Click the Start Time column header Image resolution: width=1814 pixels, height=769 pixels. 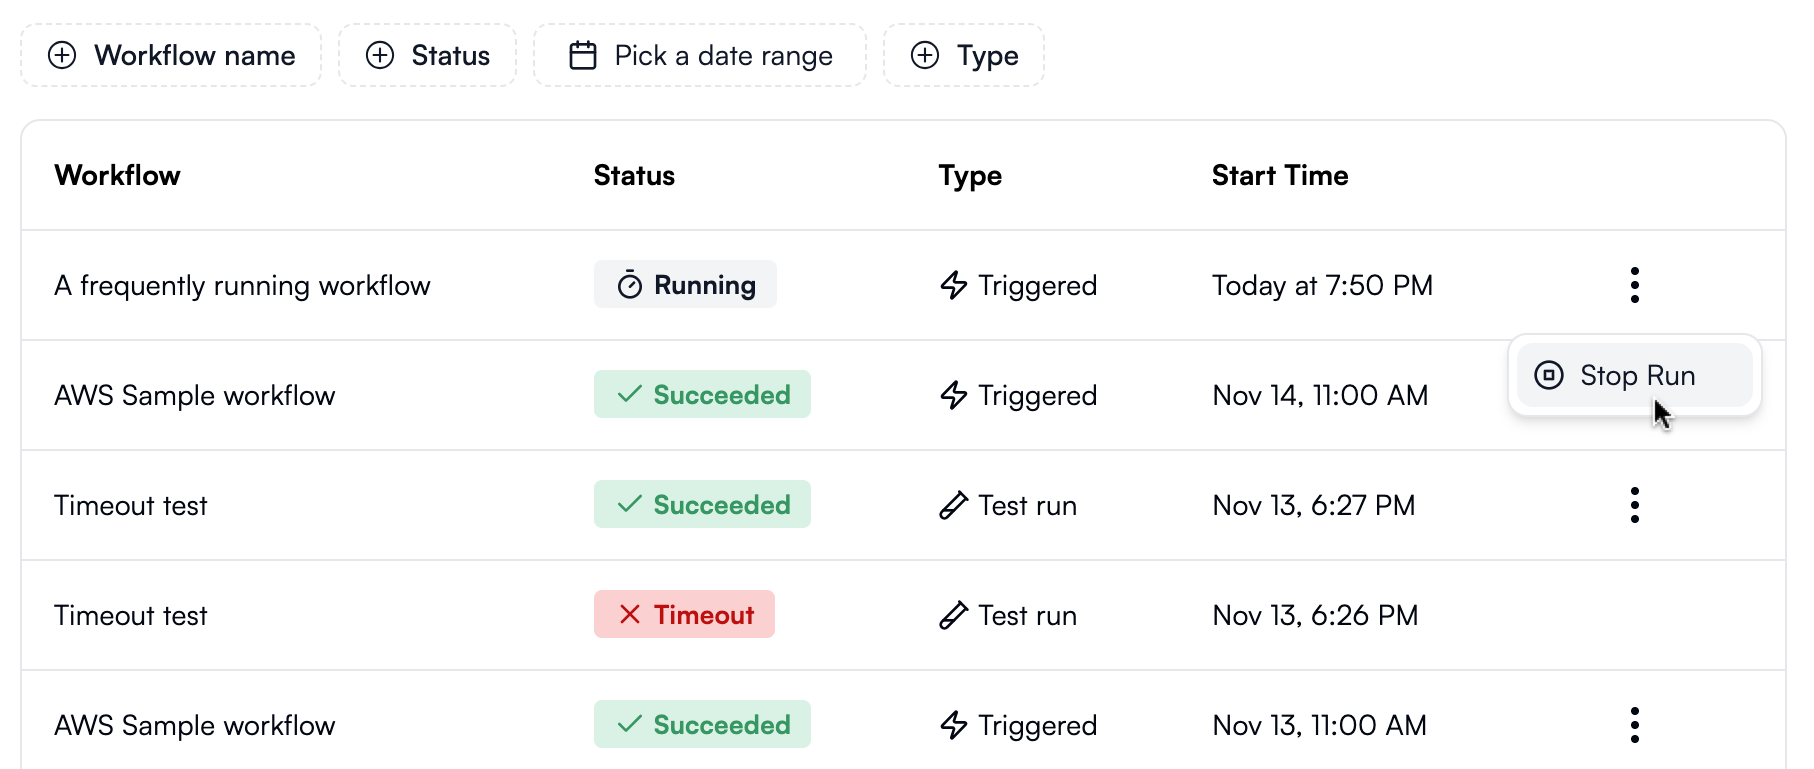[1280, 176]
